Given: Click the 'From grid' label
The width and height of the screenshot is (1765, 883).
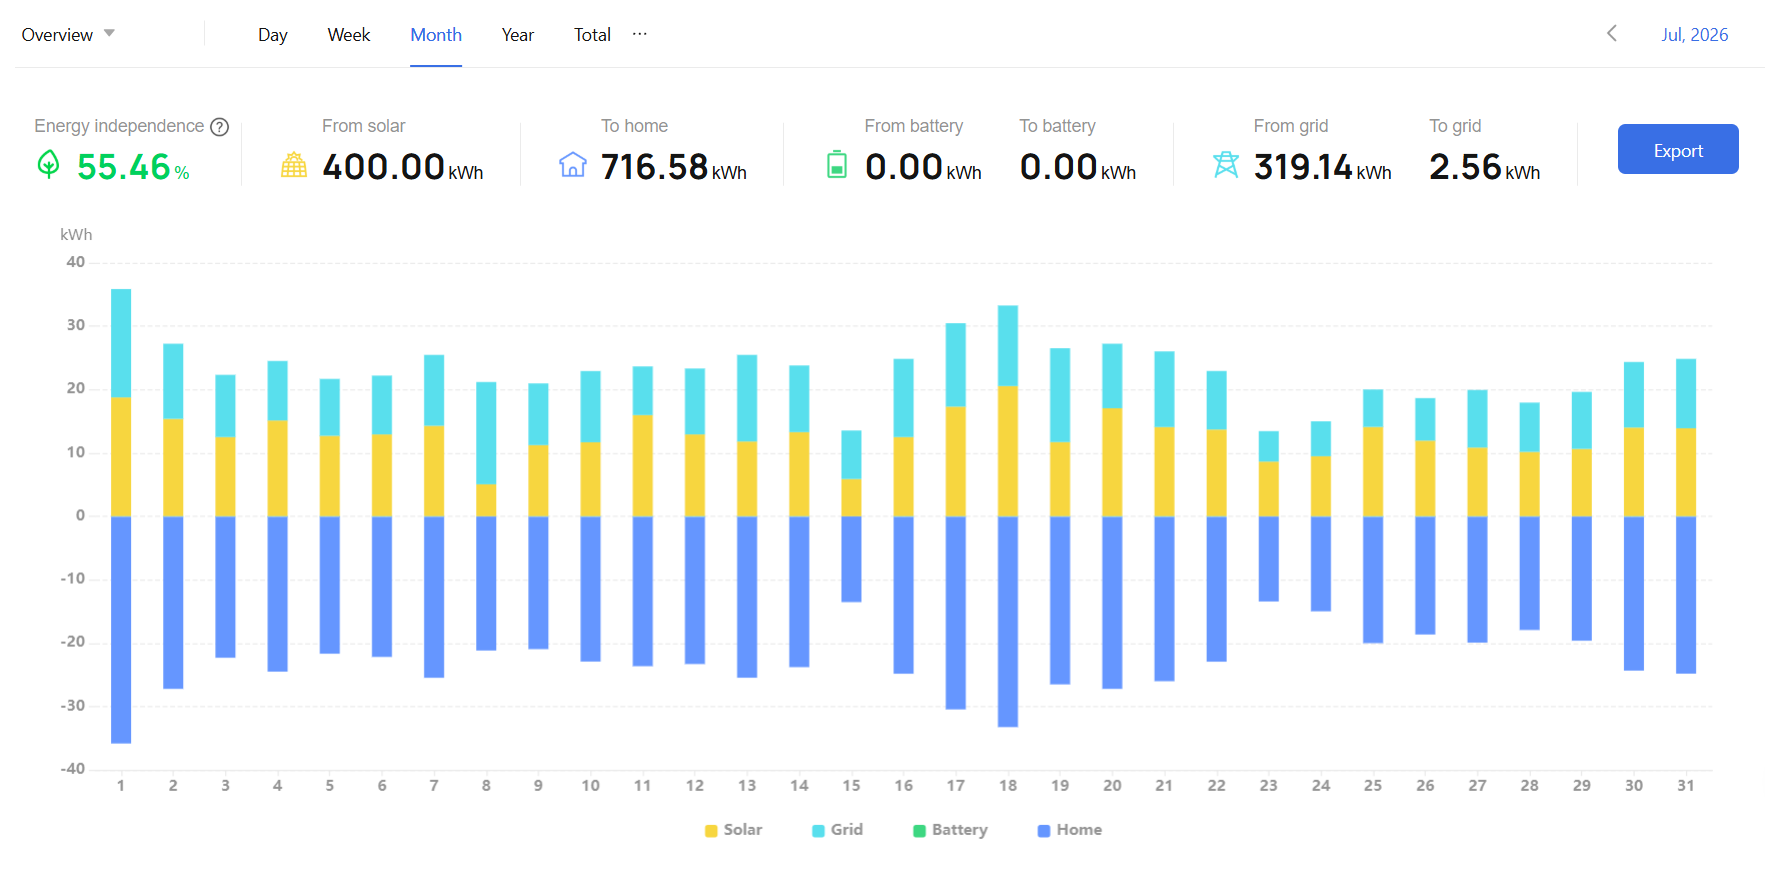Looking at the screenshot, I should coord(1291,126).
